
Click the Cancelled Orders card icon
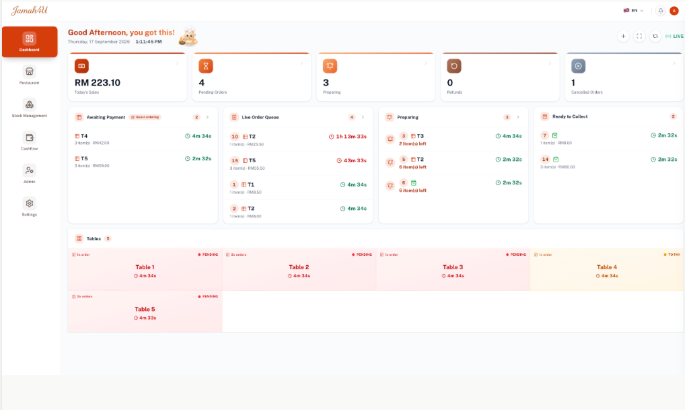[578, 66]
